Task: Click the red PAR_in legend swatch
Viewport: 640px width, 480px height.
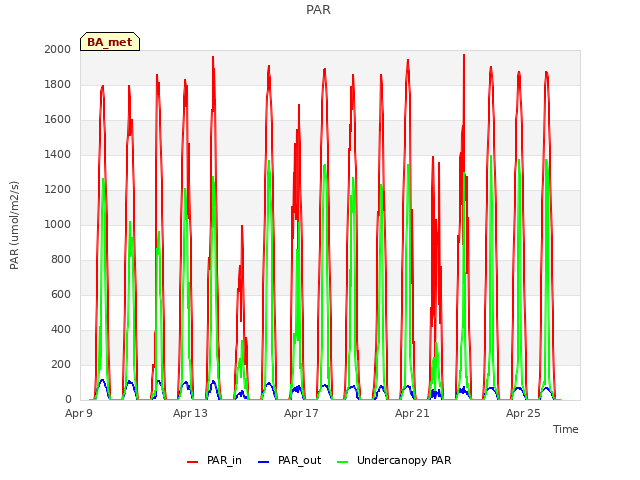Action: pyautogui.click(x=192, y=462)
